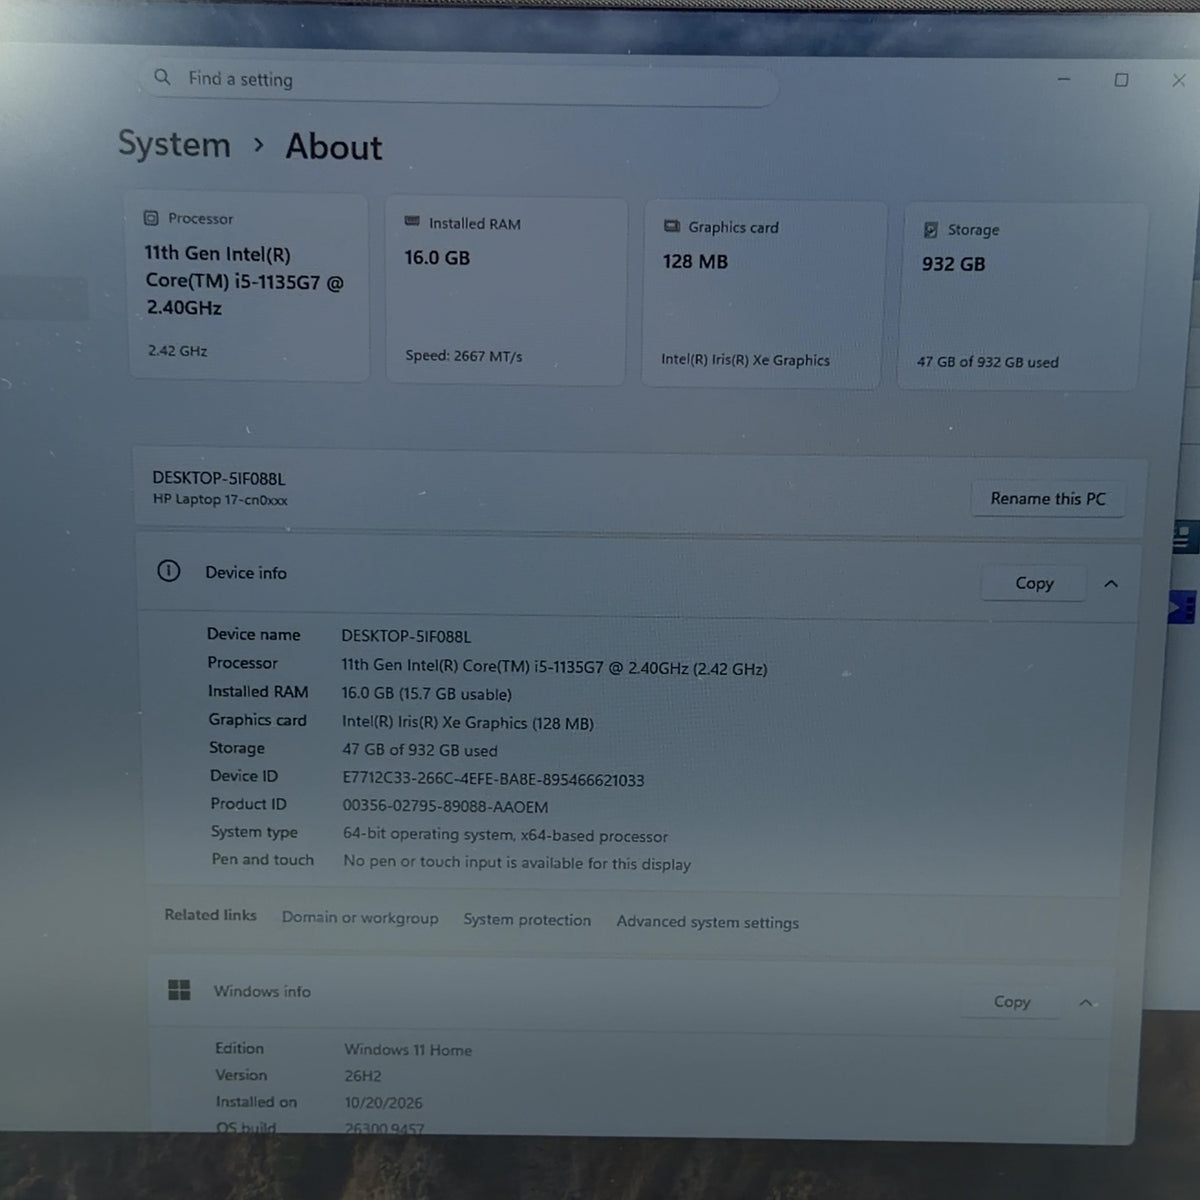The image size is (1200, 1200).
Task: Collapse the Device info section
Action: tap(1111, 584)
